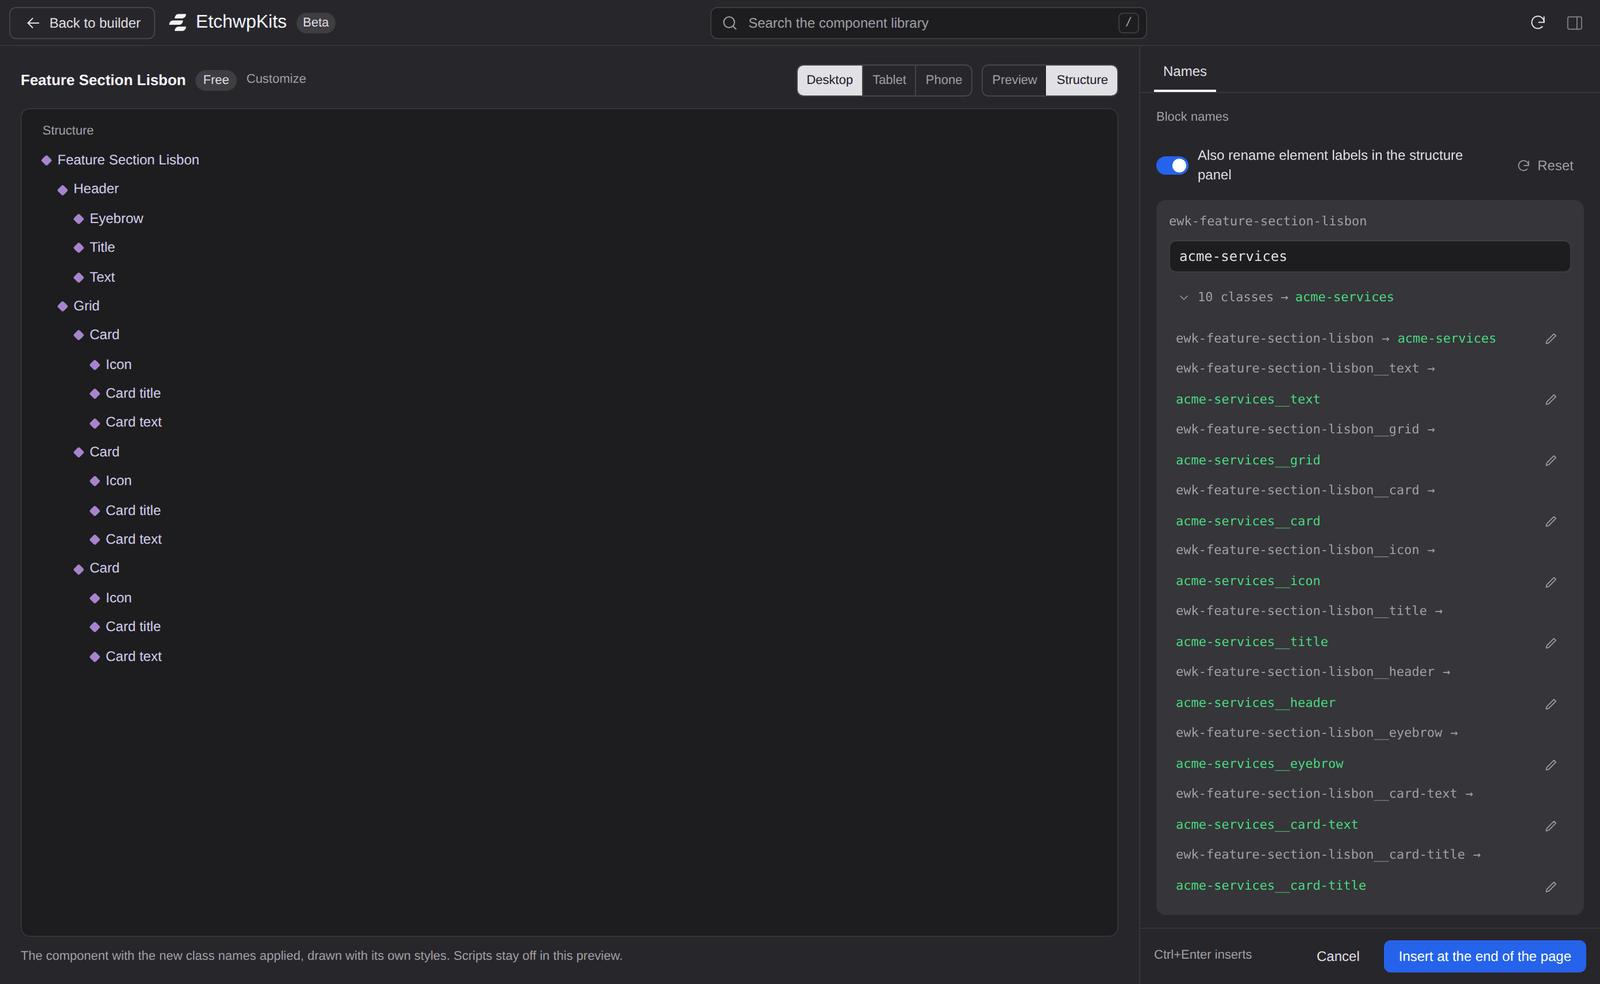Image resolution: width=1600 pixels, height=984 pixels.
Task: Select the Header node in structure
Action: (88, 189)
